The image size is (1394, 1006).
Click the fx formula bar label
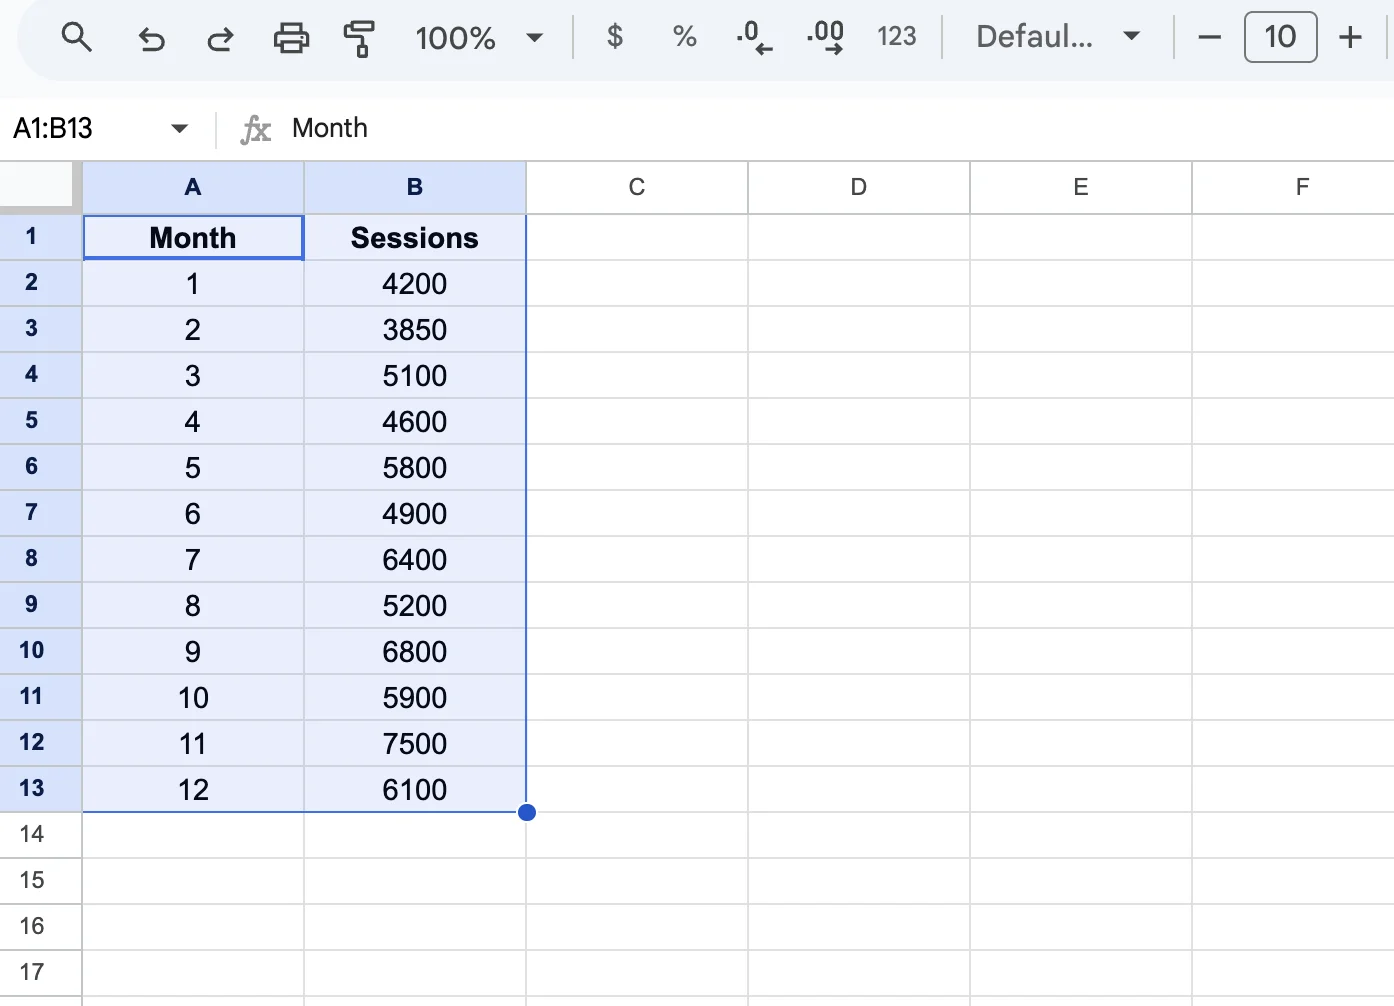(x=256, y=128)
